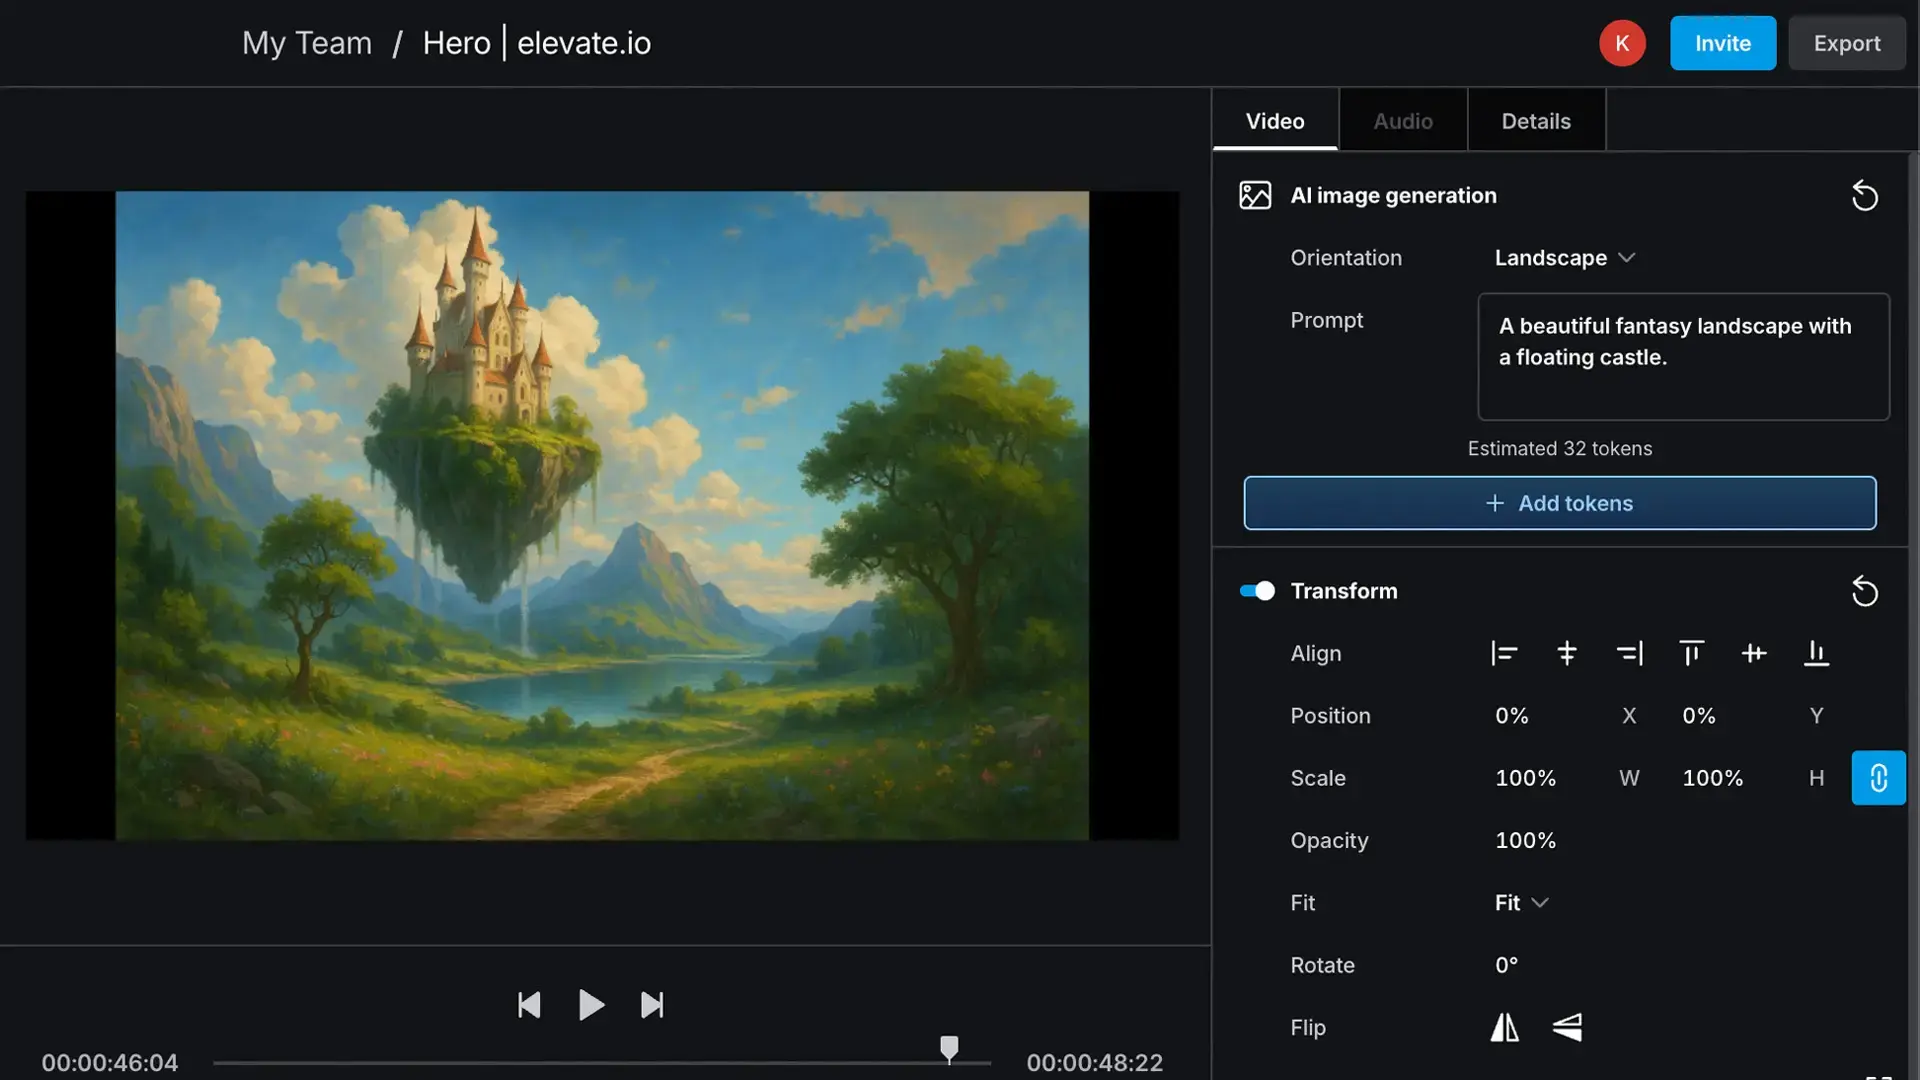Image resolution: width=1920 pixels, height=1080 pixels.
Task: Reset AI image generation settings
Action: [1865, 195]
